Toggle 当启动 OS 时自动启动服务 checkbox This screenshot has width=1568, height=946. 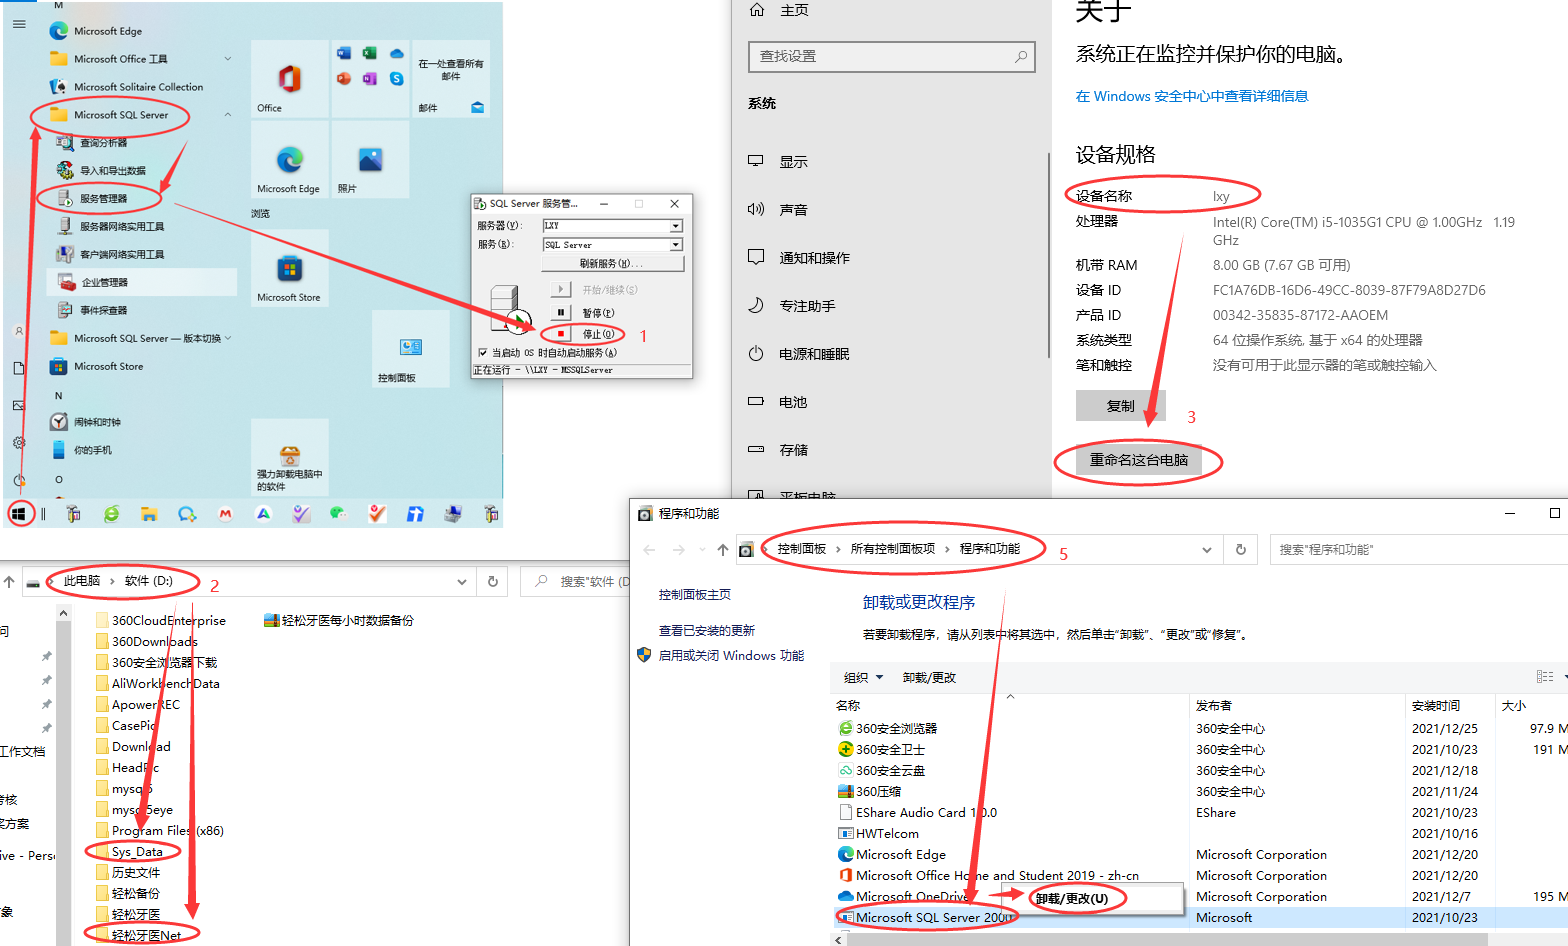(483, 353)
